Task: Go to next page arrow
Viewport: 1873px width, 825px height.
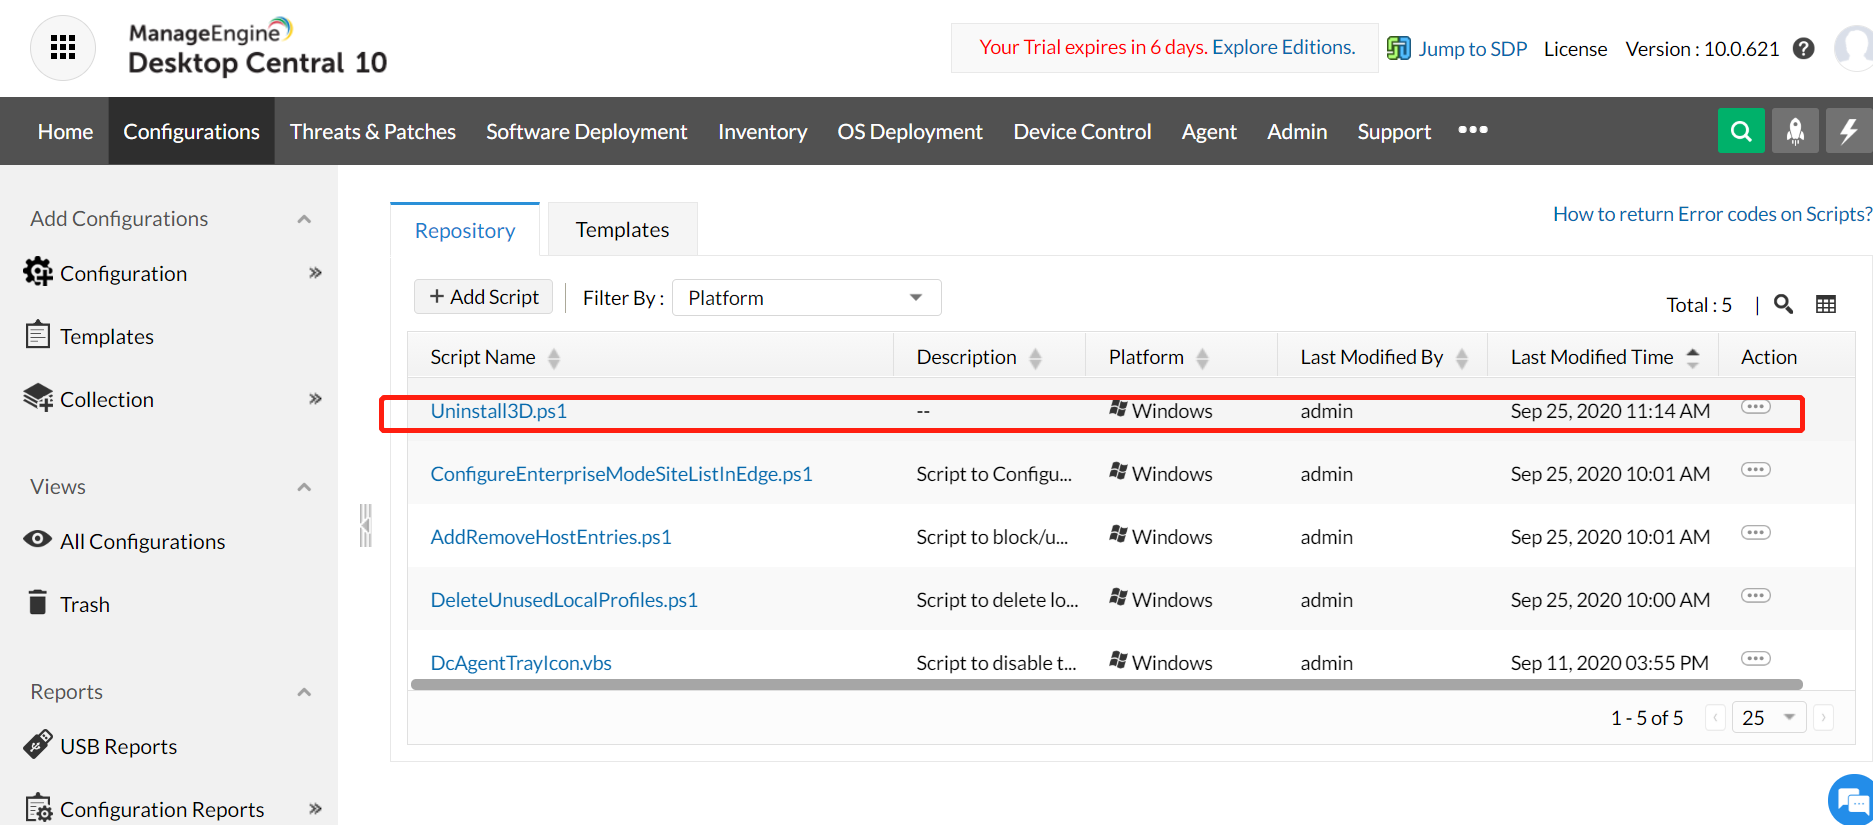Action: [x=1823, y=718]
